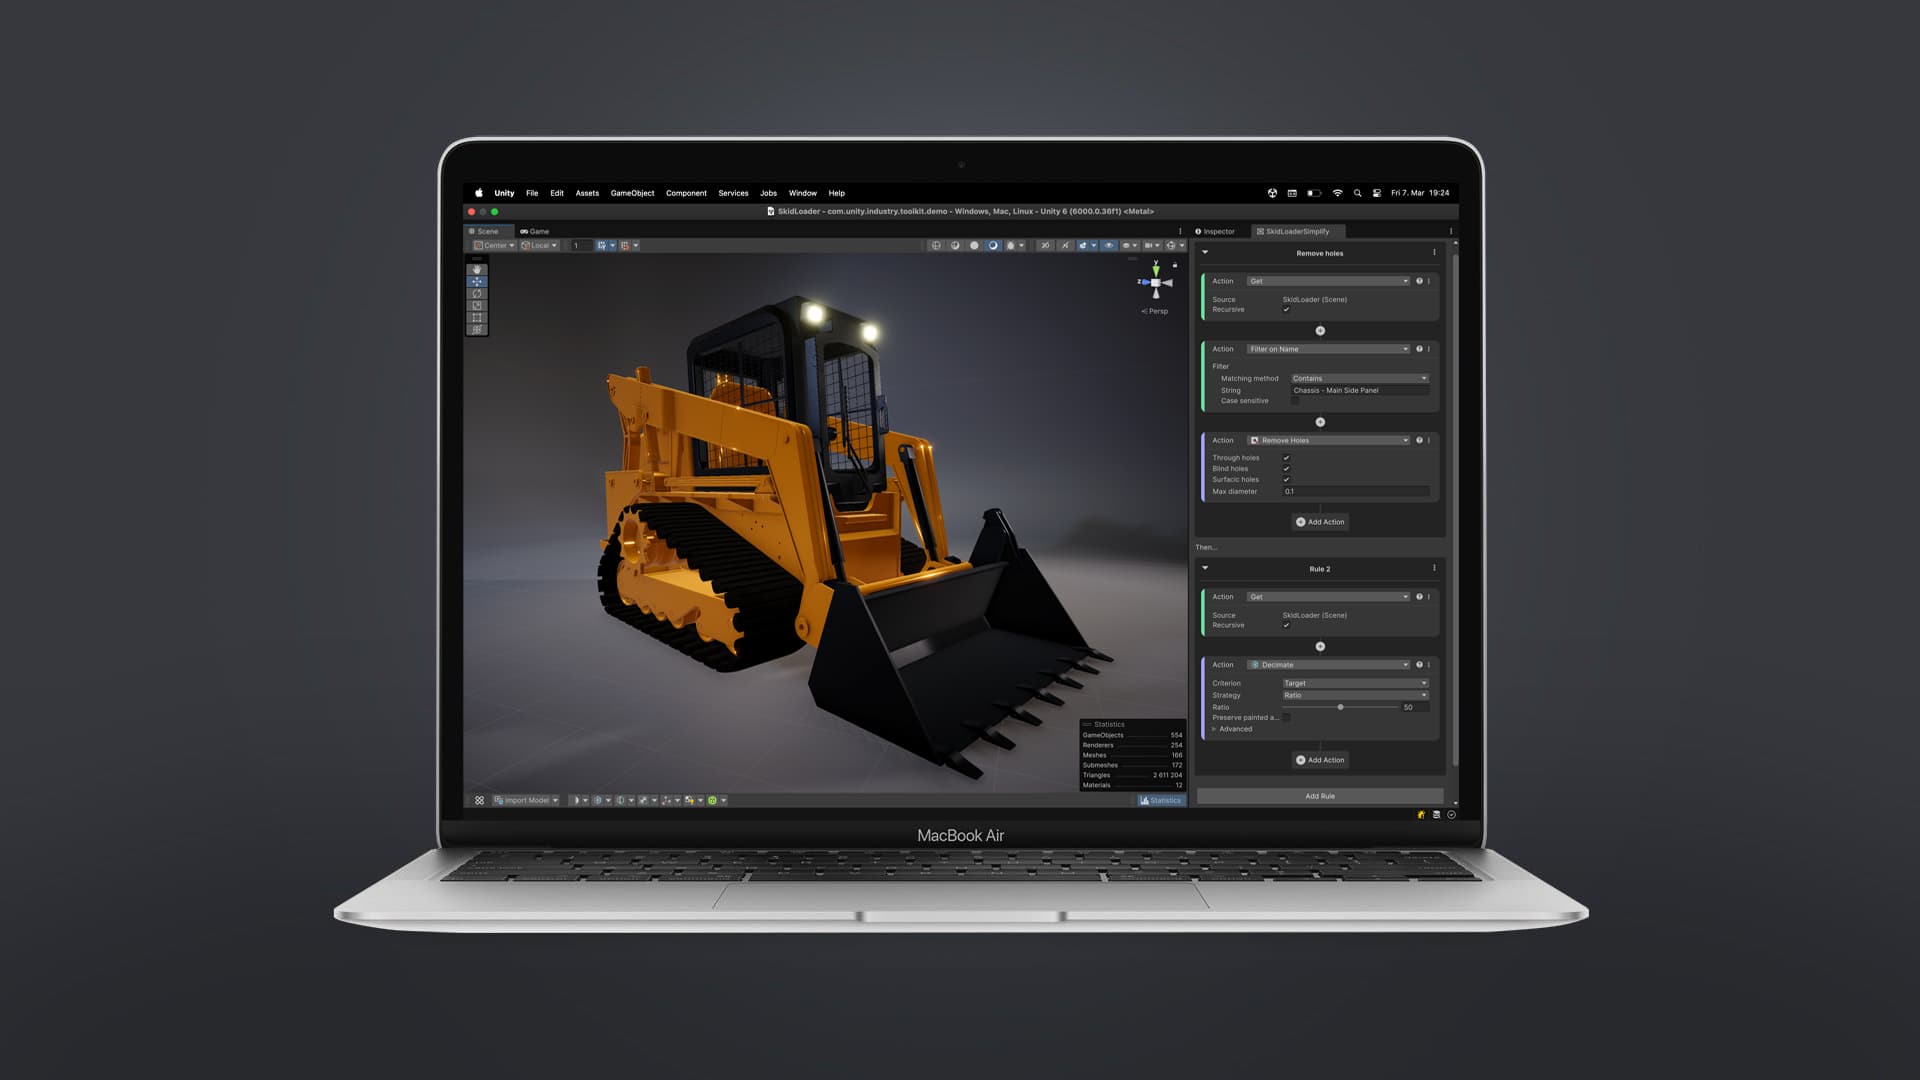
Task: Open the GameObject menu
Action: pos(632,193)
